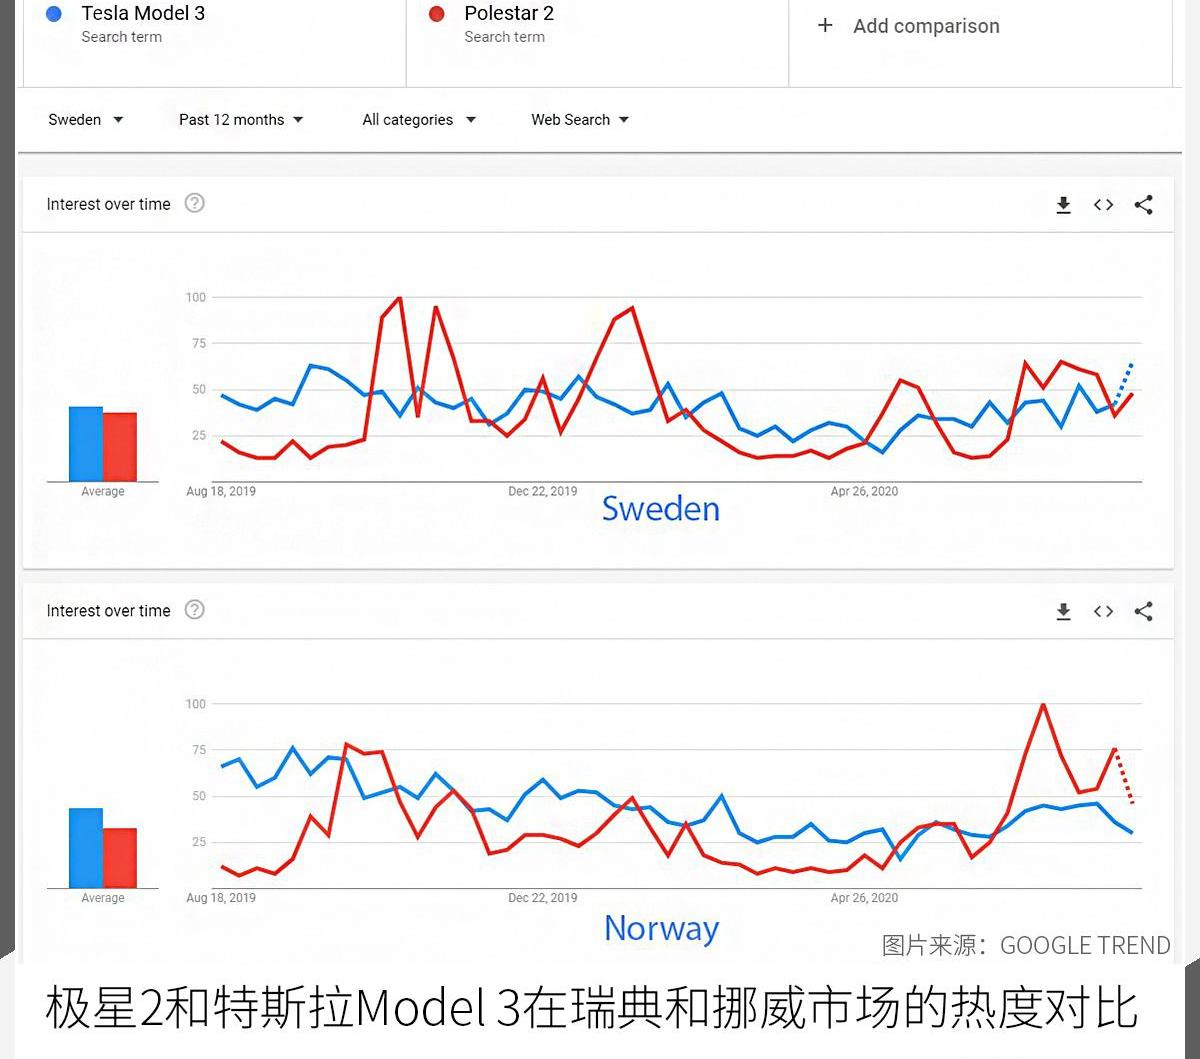Viewport: 1200px width, 1059px height.
Task: Click Apr 26, 2020 label in Norway chart
Action: pyautogui.click(x=864, y=898)
